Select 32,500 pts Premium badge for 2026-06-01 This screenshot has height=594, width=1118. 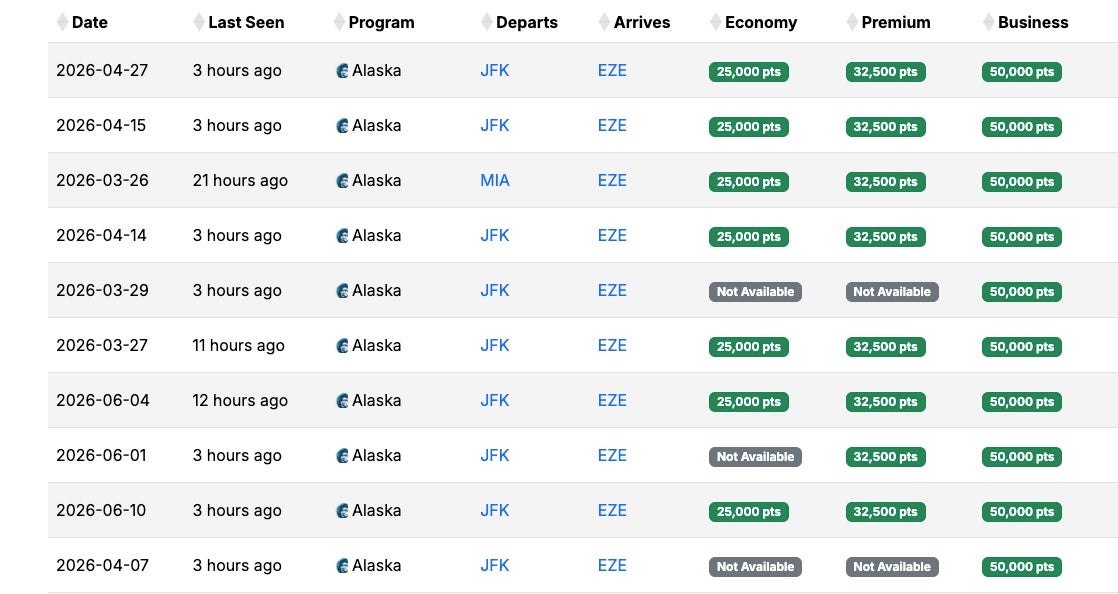coord(885,457)
